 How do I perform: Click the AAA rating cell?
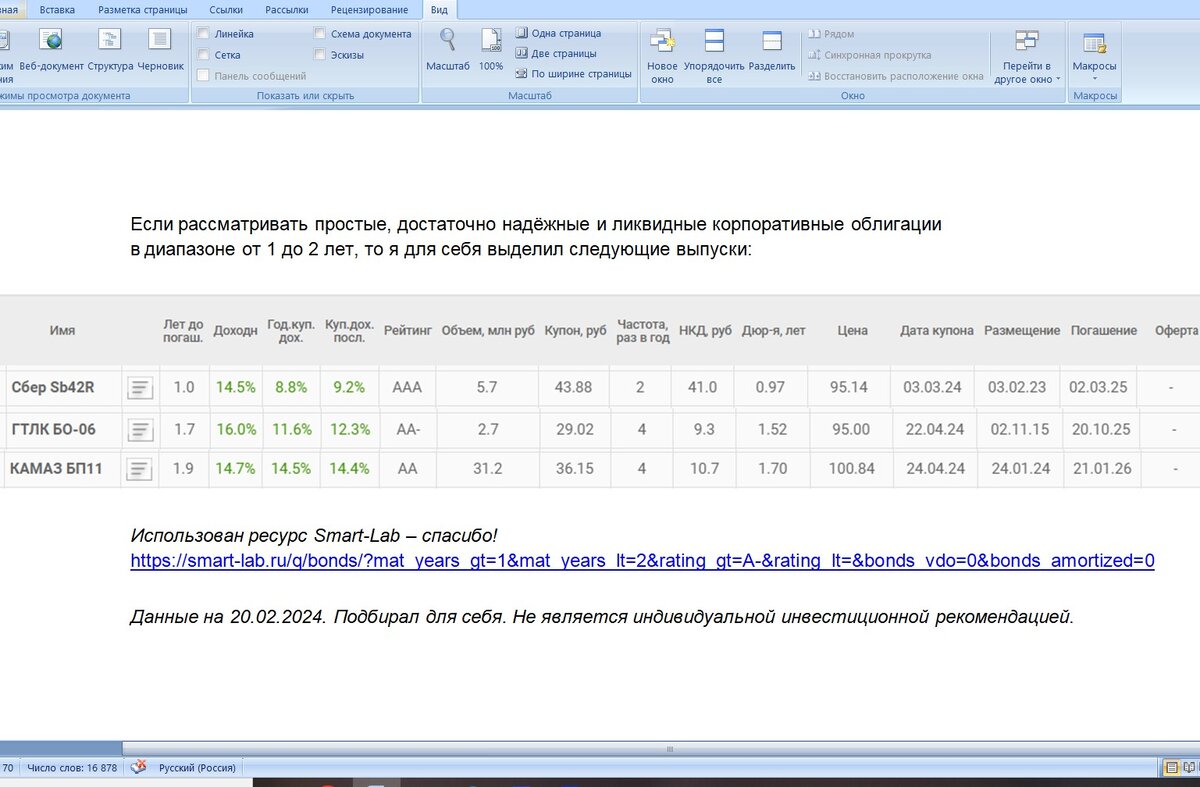(x=408, y=388)
